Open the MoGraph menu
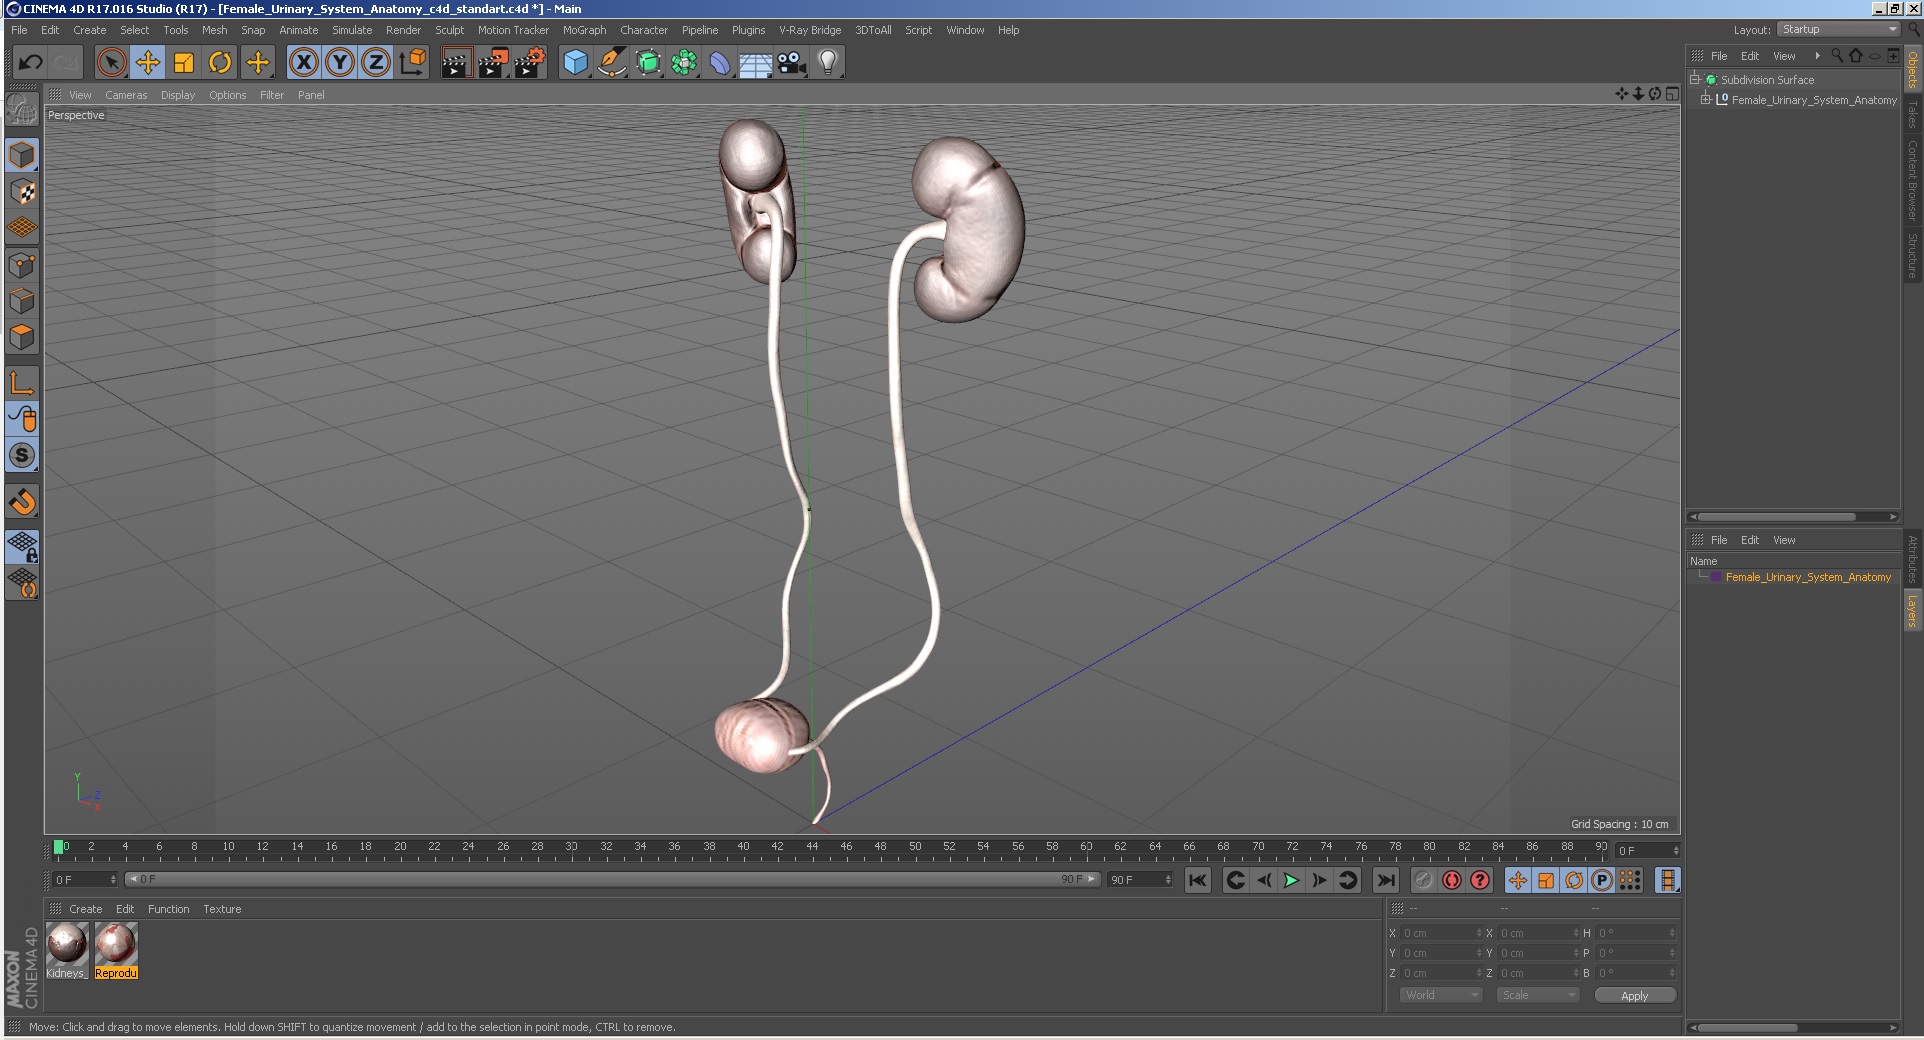This screenshot has width=1924, height=1040. [584, 30]
